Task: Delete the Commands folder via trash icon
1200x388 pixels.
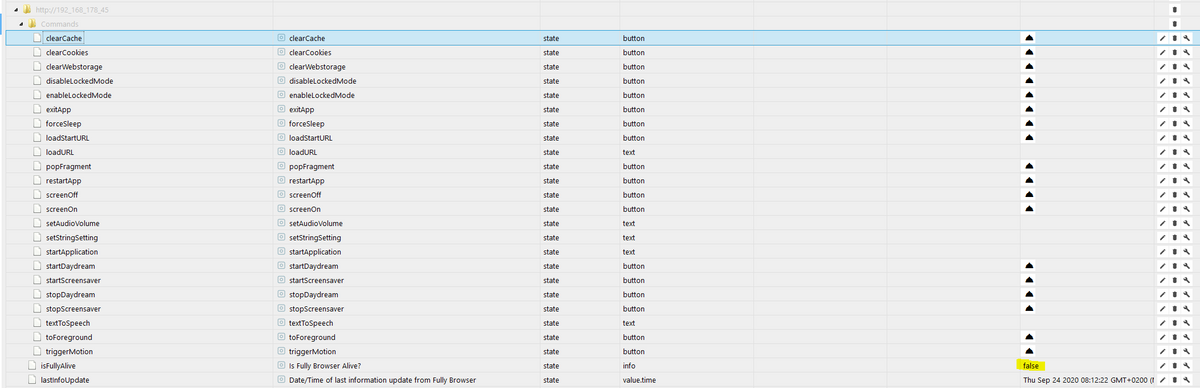Action: (1174, 23)
